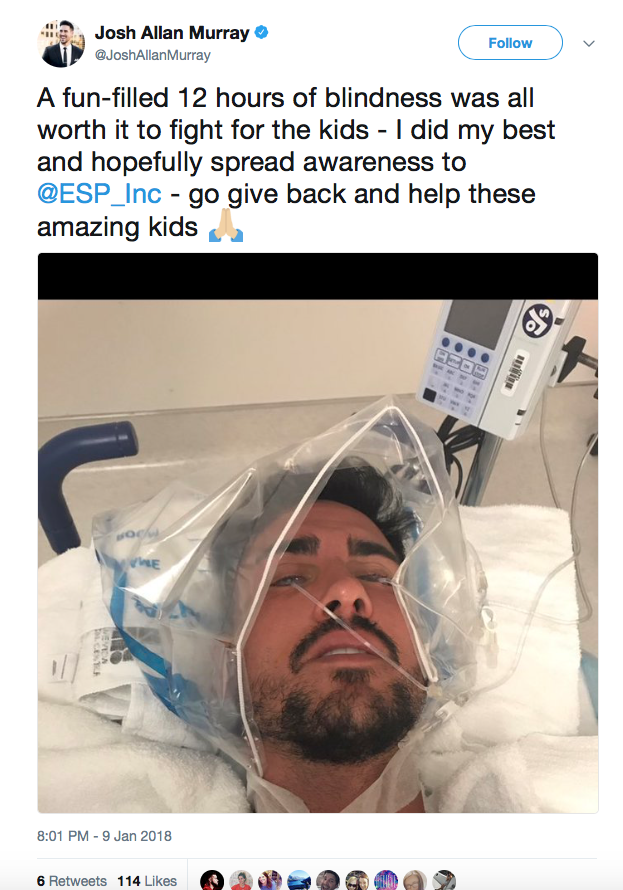Screen dimensions: 623x890
Task: Open the liker avatar of woman in red top
Action: 241,880
